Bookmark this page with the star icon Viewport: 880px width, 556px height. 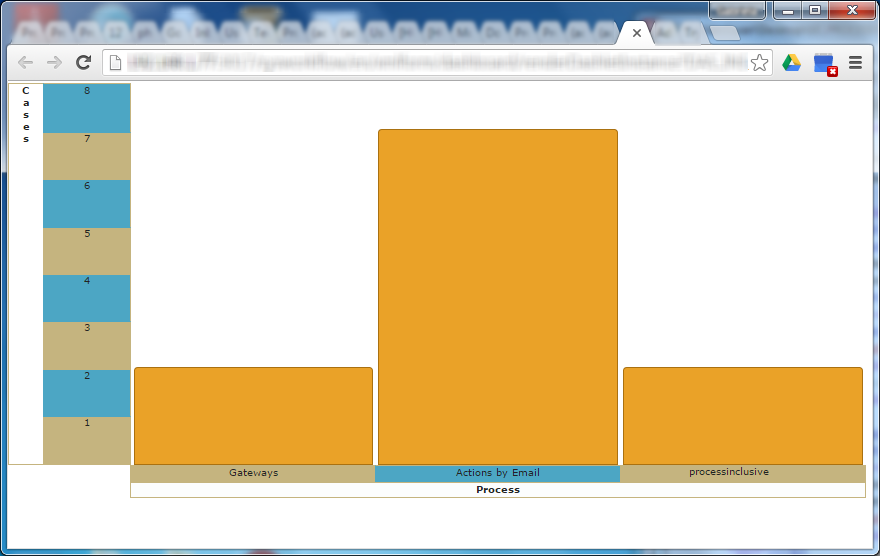tap(759, 63)
